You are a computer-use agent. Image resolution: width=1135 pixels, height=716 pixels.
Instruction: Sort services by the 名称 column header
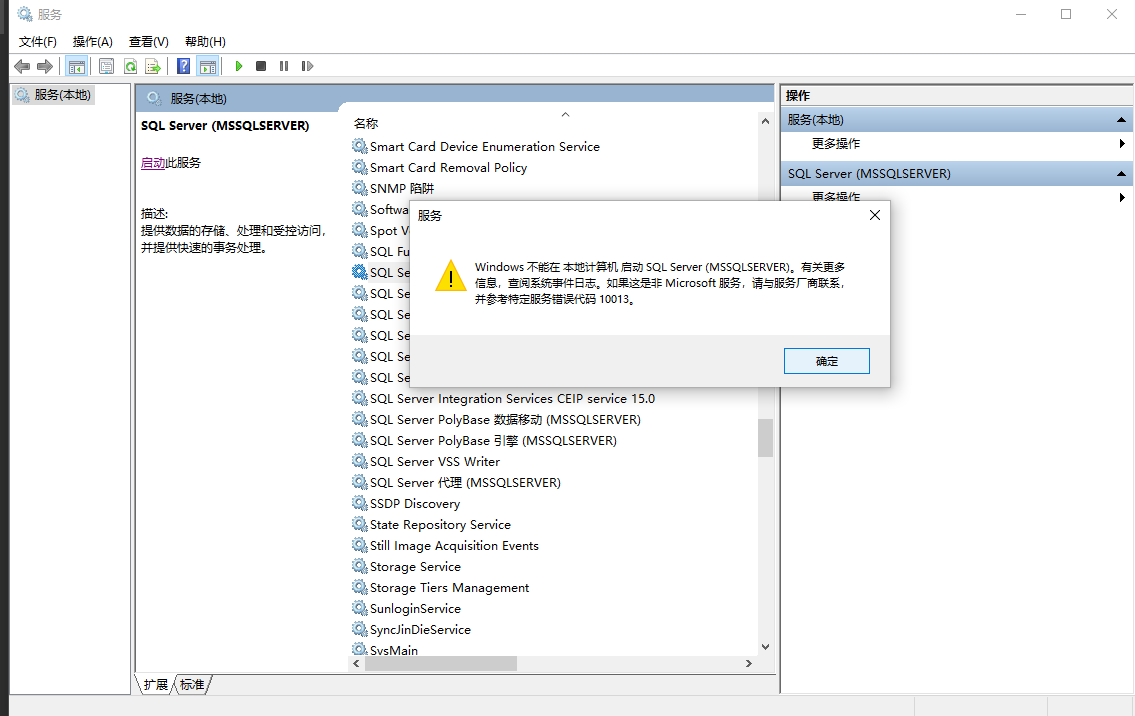(x=366, y=123)
